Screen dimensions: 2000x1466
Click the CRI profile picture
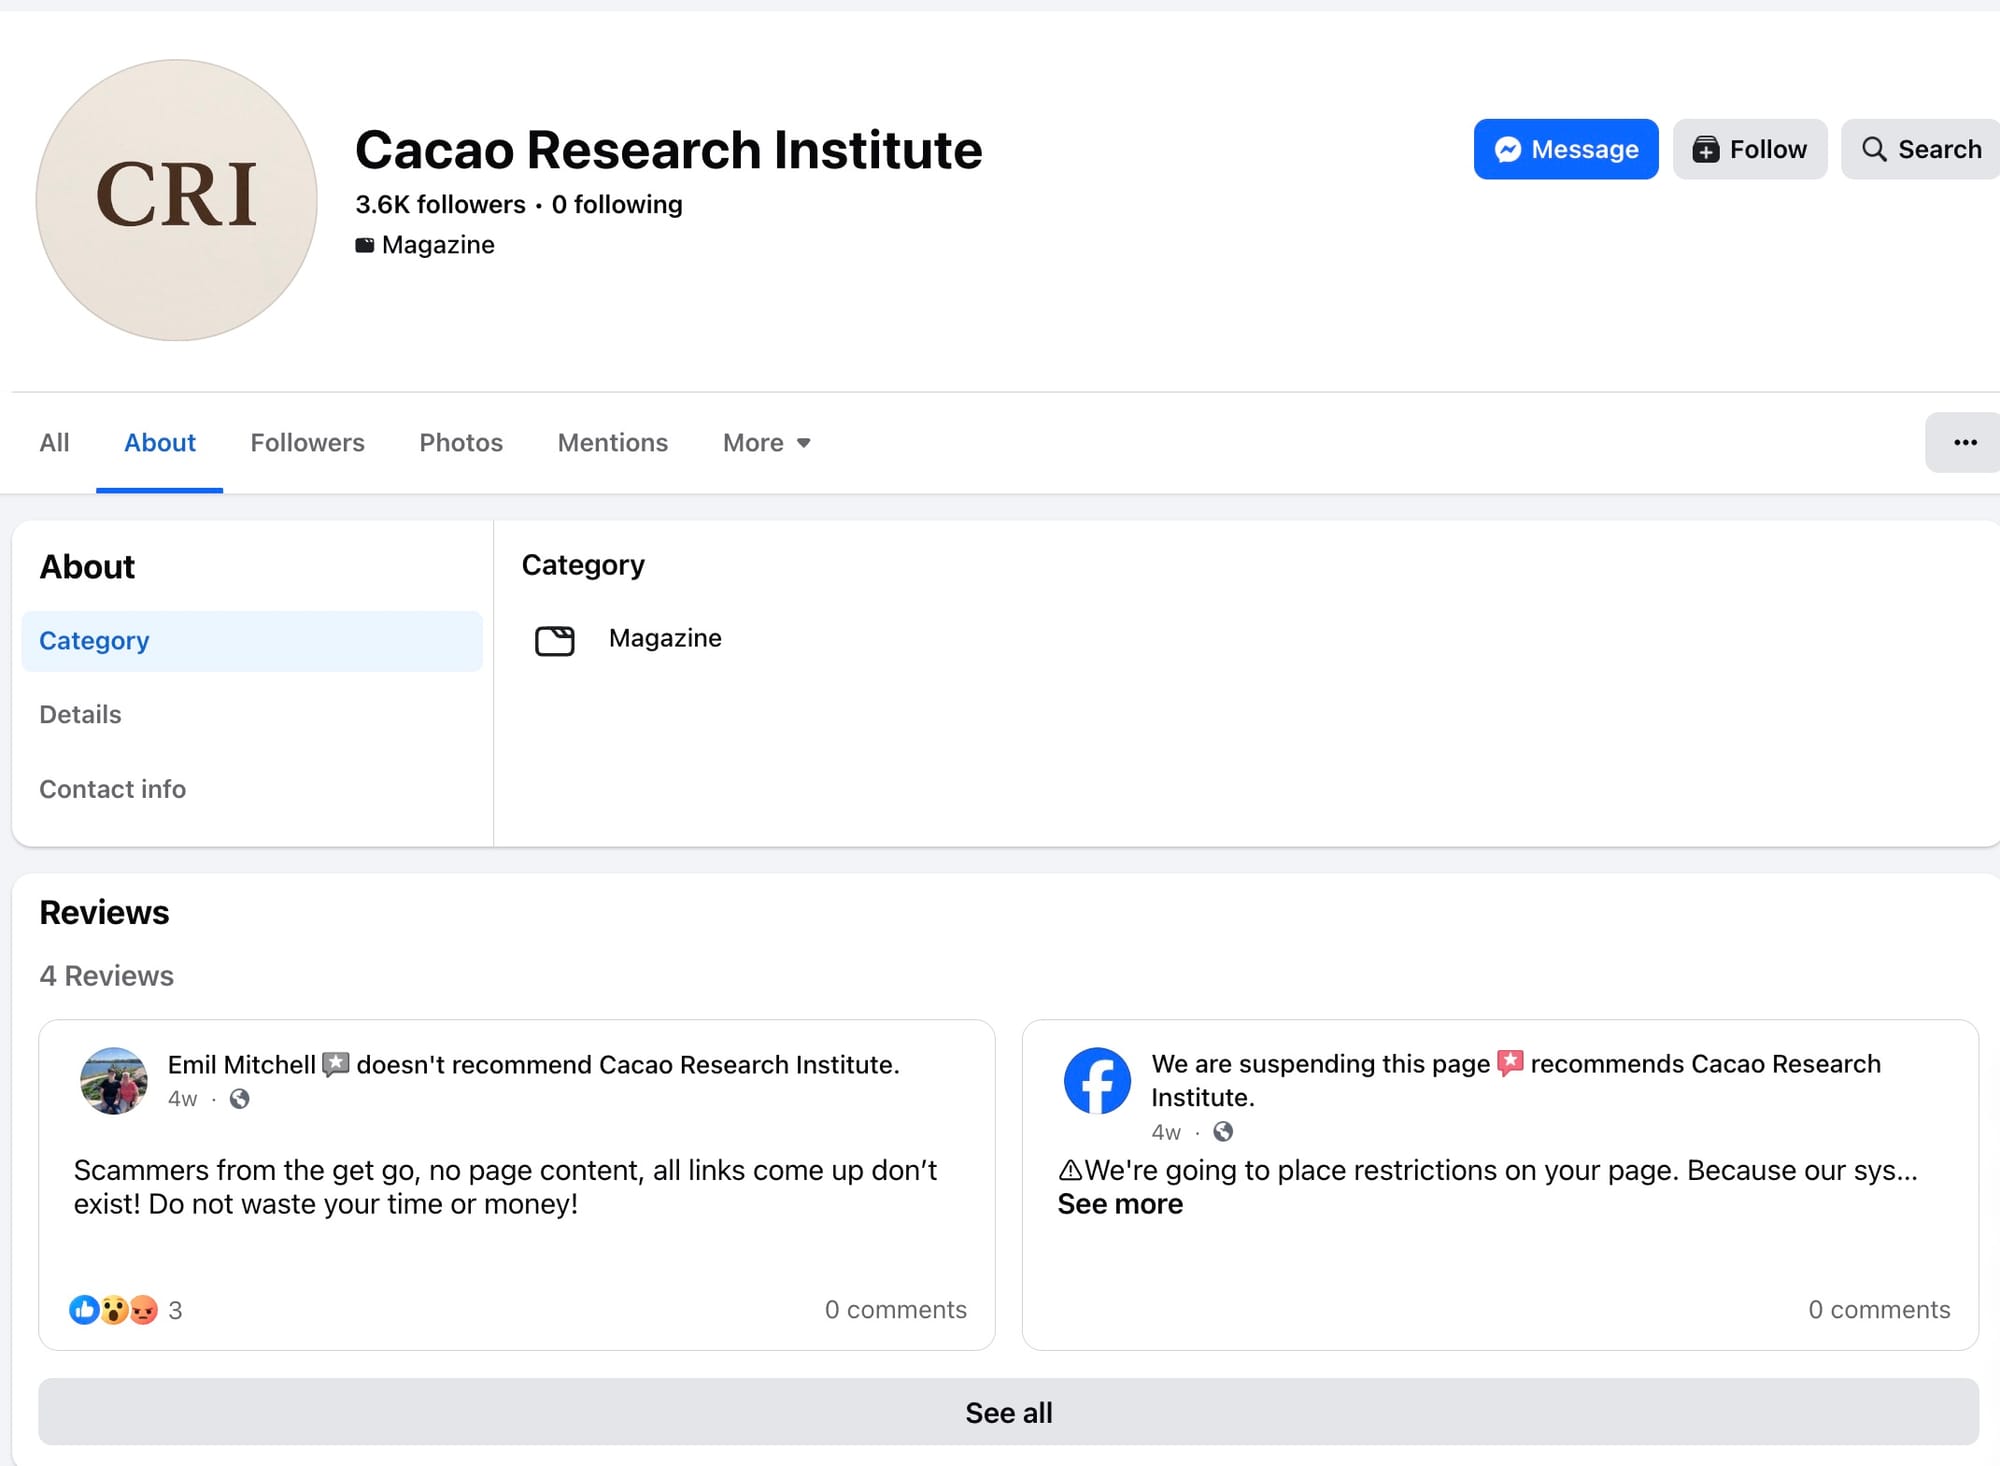tap(177, 200)
